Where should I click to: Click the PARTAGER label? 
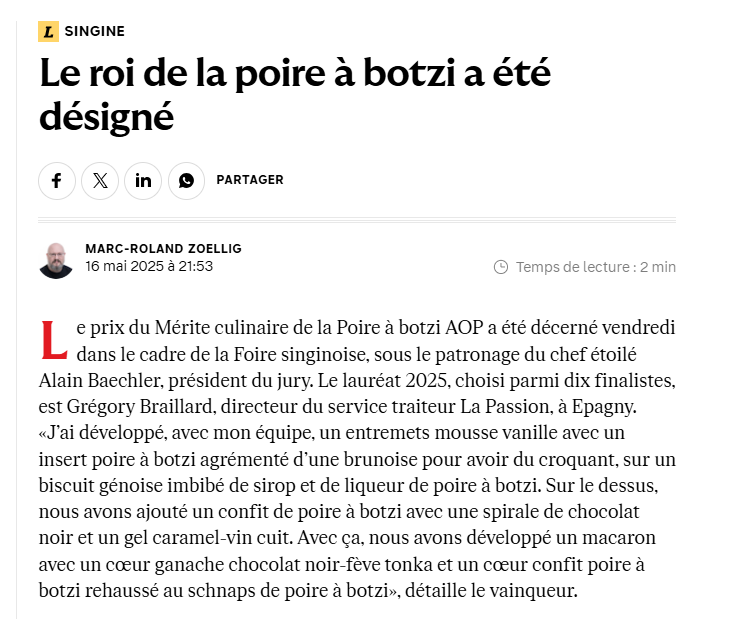tap(250, 180)
